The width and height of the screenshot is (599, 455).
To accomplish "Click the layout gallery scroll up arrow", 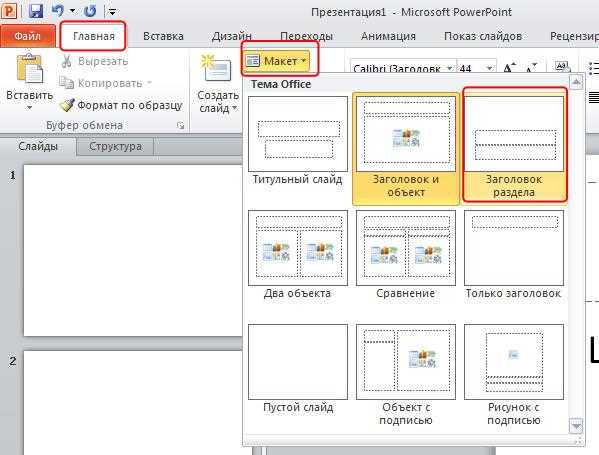I will (x=576, y=82).
